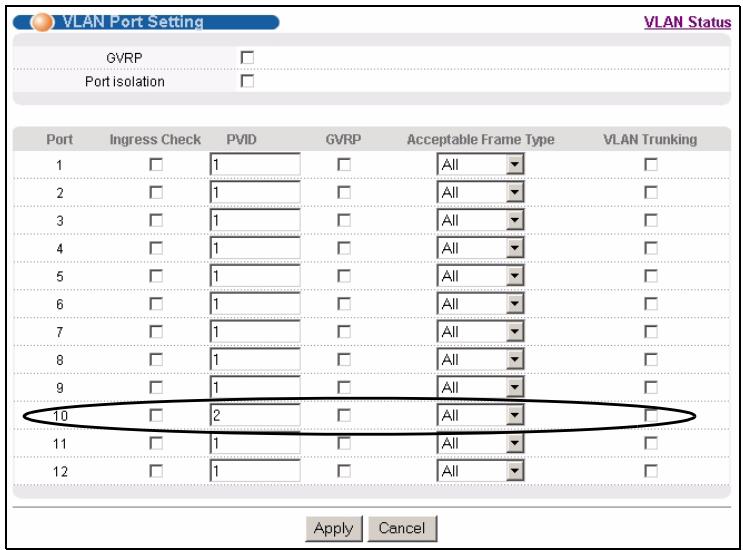
Task: Focus the PVID field for port 3
Action: pos(255,220)
